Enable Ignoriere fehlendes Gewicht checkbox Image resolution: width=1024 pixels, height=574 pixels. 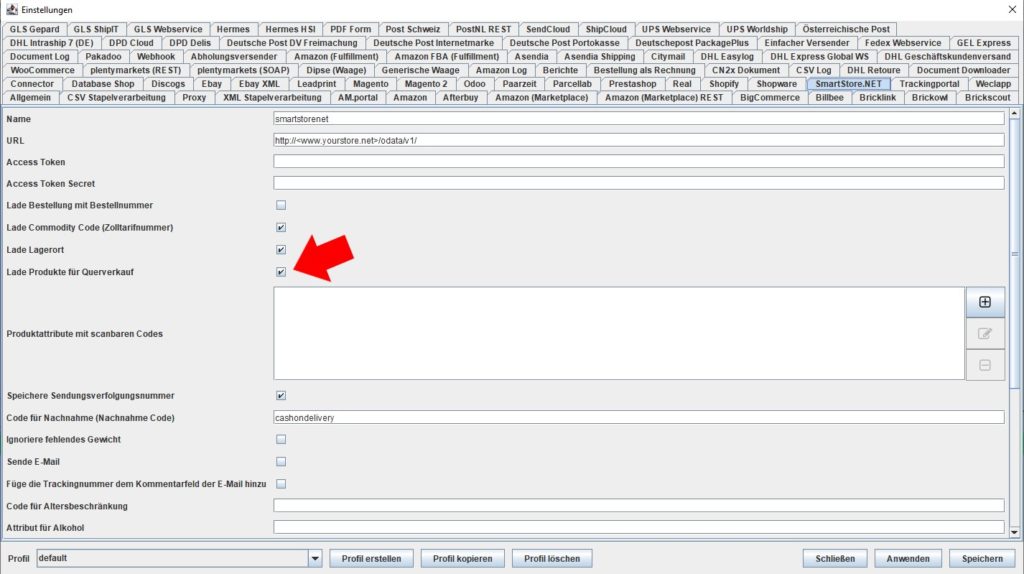(281, 439)
